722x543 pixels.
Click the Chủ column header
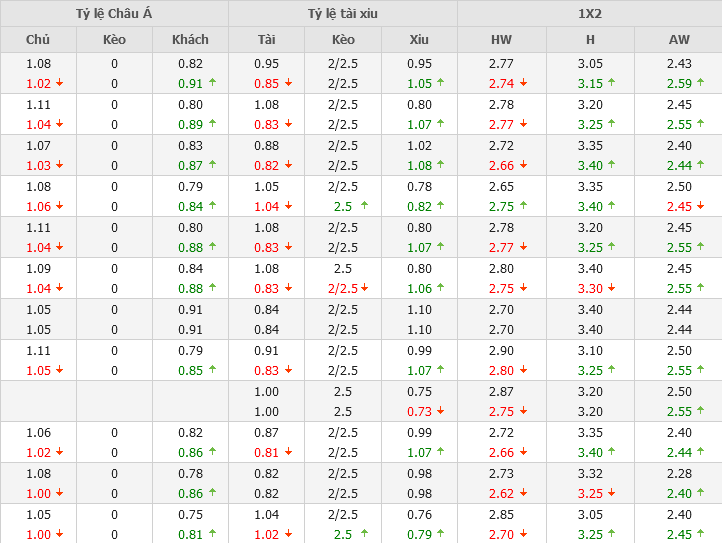(38, 40)
